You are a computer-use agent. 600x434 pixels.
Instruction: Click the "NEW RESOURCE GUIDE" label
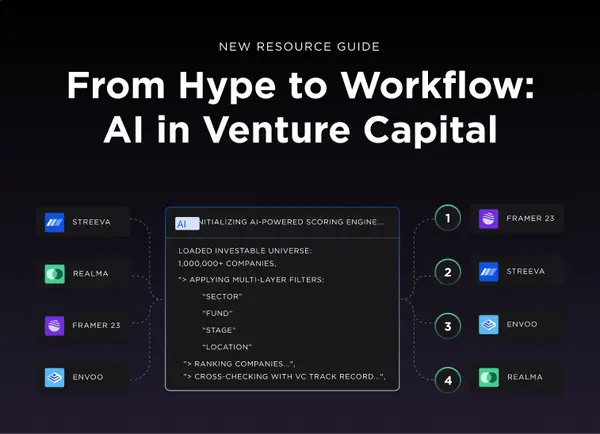(x=299, y=47)
